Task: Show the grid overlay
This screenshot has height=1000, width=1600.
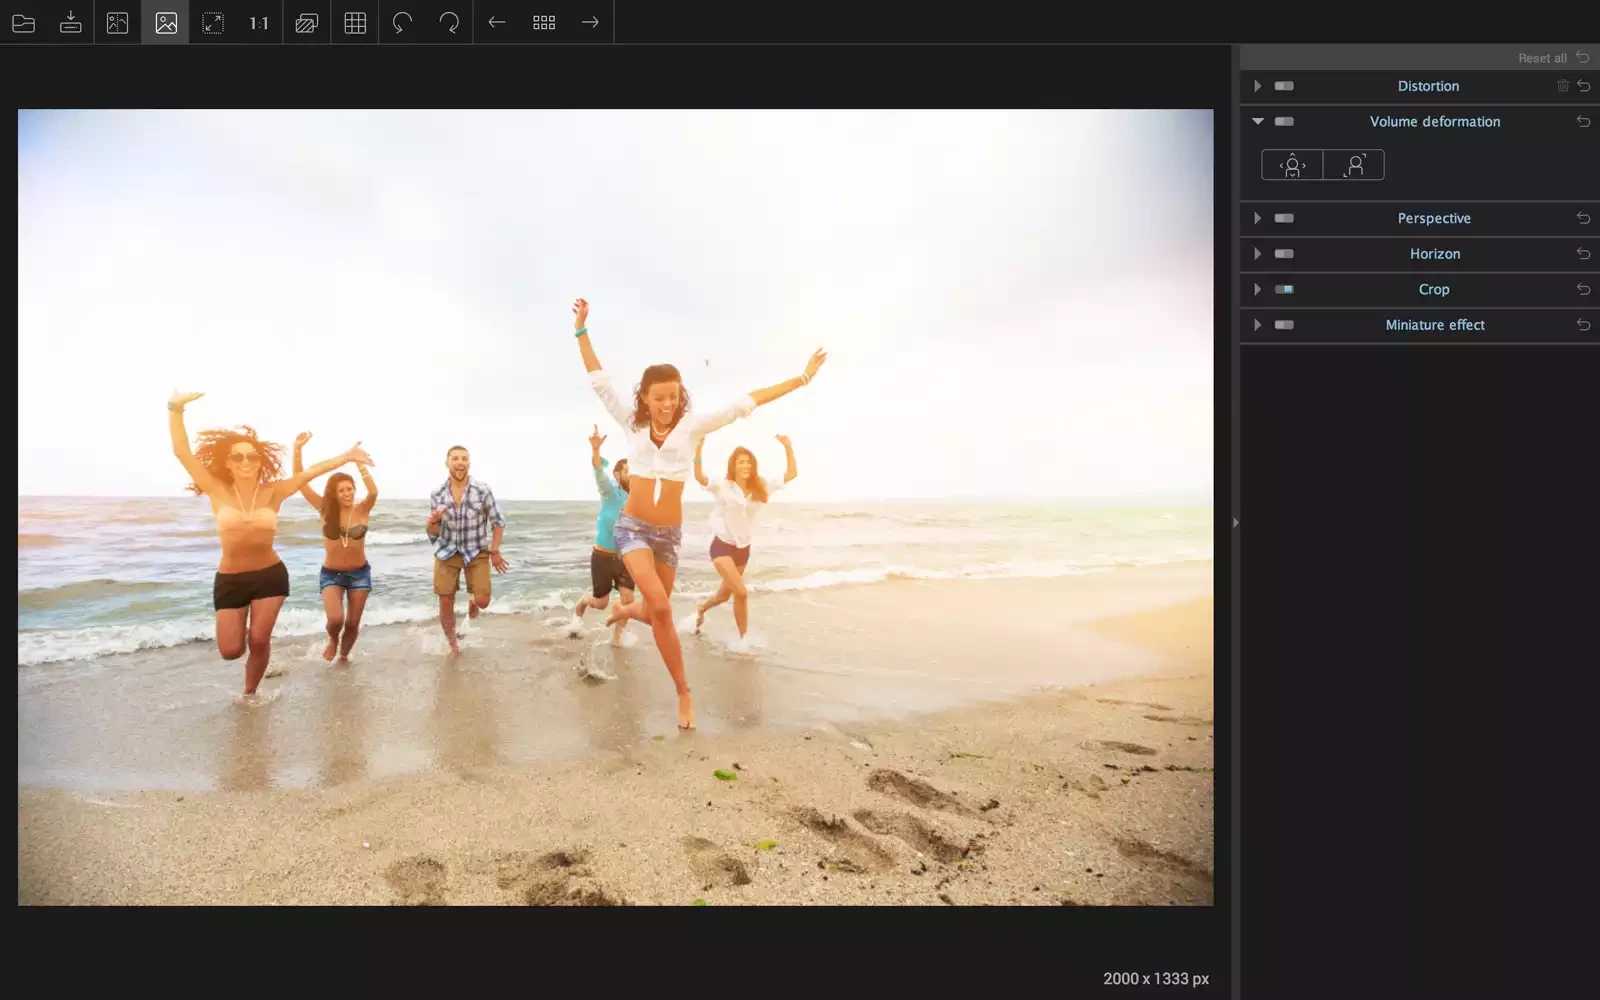Action: pyautogui.click(x=355, y=22)
